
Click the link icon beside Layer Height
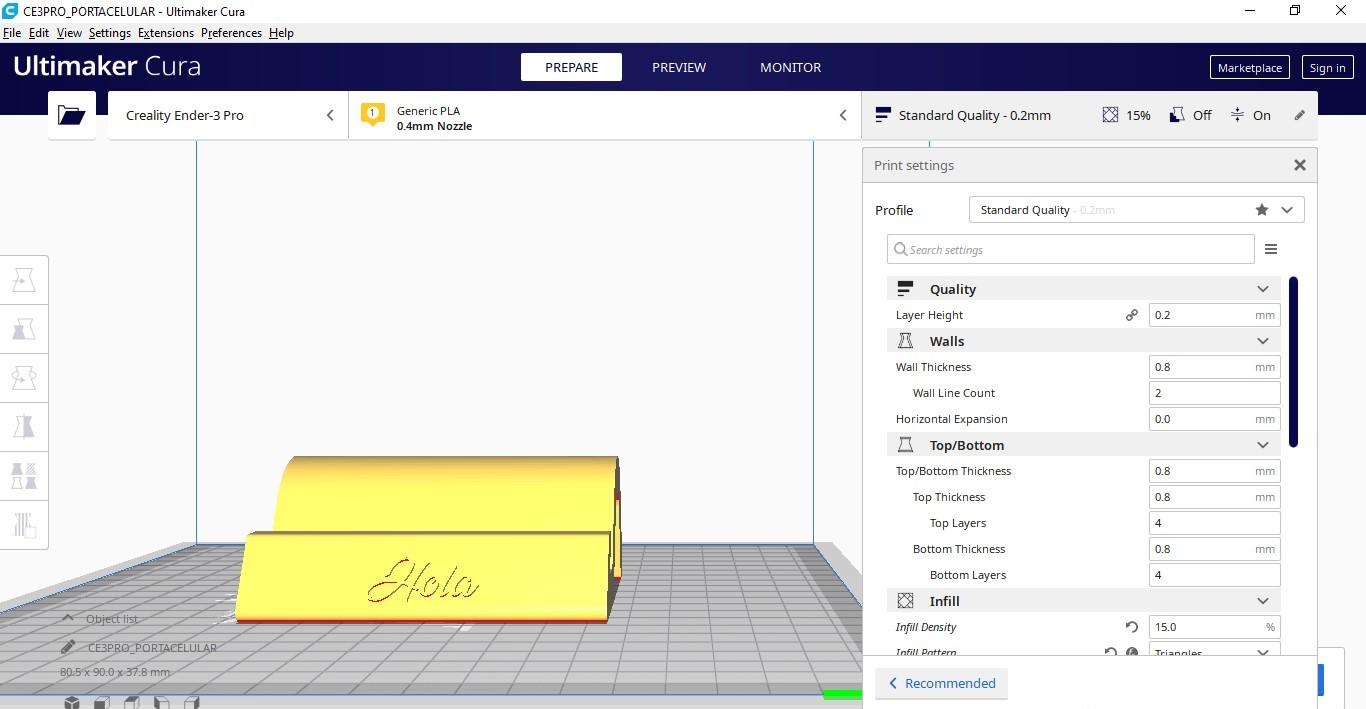(1132, 315)
